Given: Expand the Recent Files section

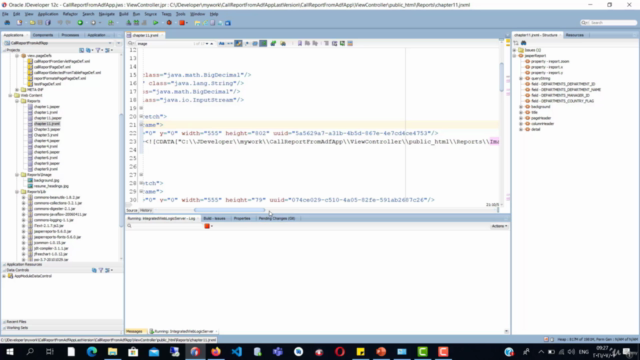Looking at the screenshot, I should point(4,322).
